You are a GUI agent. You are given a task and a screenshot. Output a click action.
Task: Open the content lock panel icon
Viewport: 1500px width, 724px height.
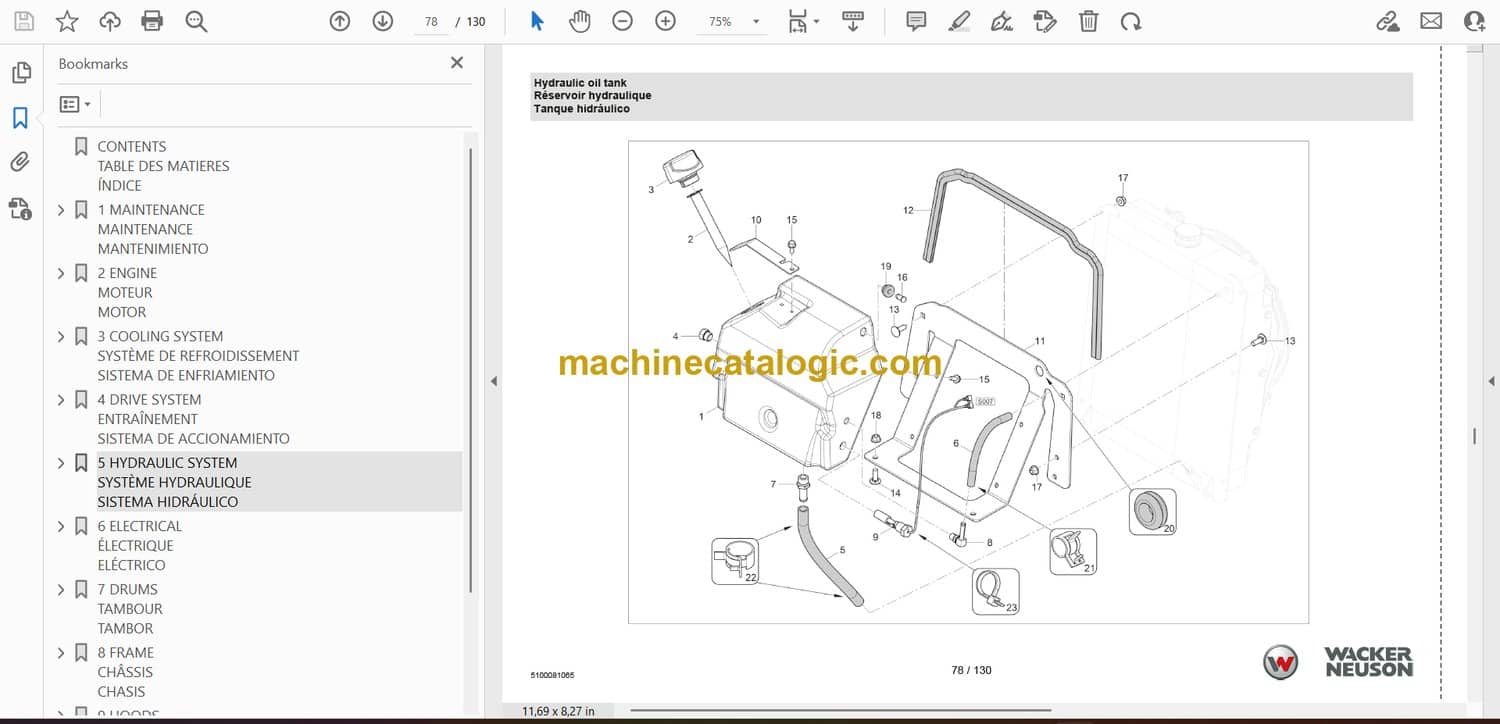[20, 208]
